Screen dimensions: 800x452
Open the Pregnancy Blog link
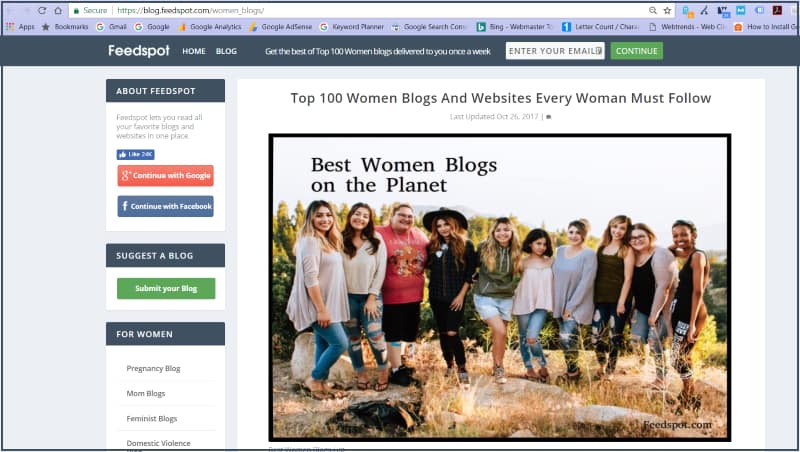[x=153, y=368]
